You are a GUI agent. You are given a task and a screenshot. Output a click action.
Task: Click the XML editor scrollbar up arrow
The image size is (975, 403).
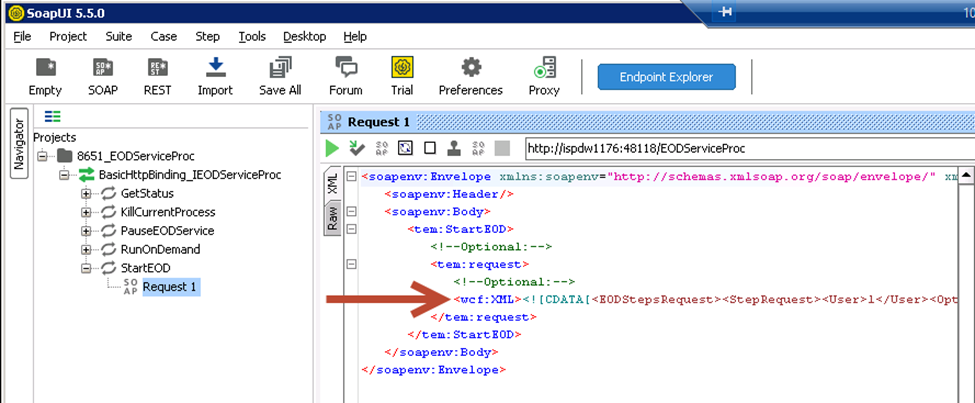[x=966, y=177]
